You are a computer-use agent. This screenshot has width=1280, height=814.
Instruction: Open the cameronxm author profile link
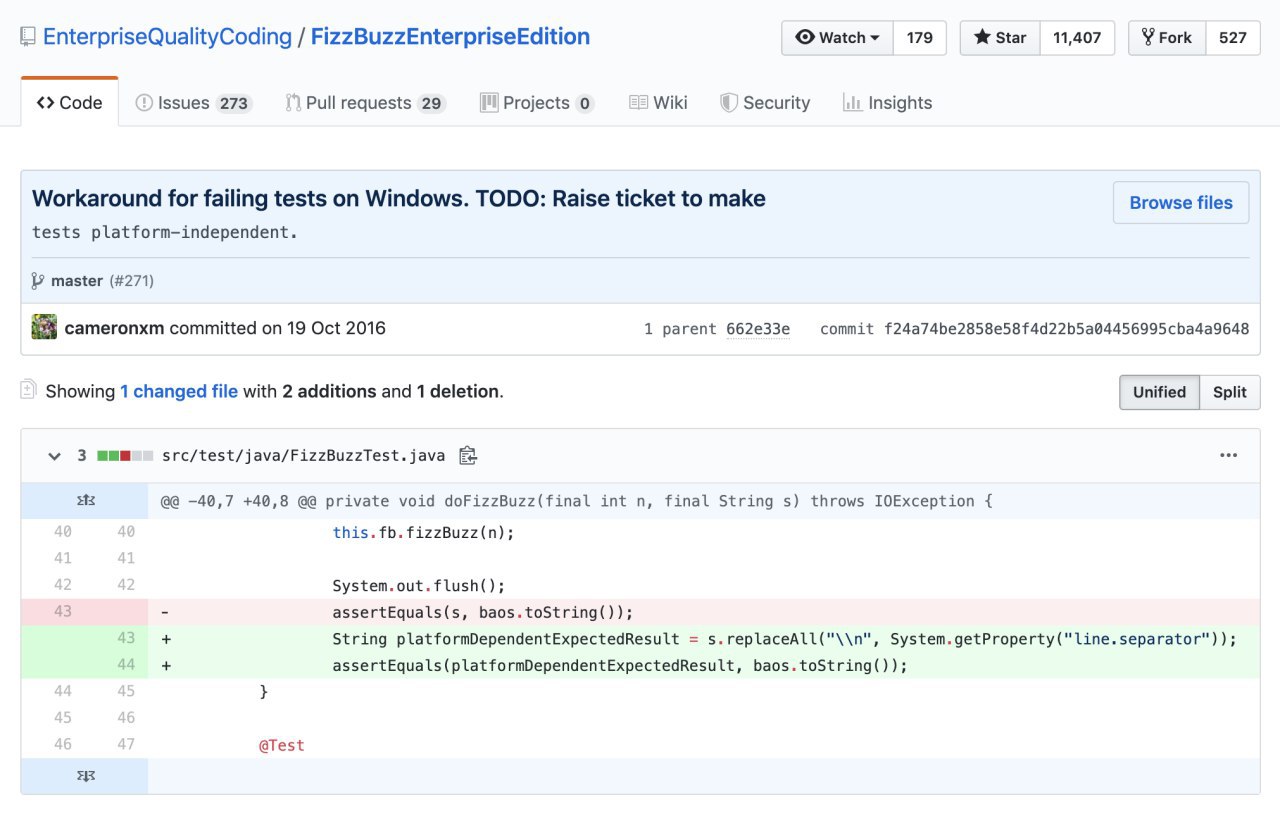(x=115, y=328)
